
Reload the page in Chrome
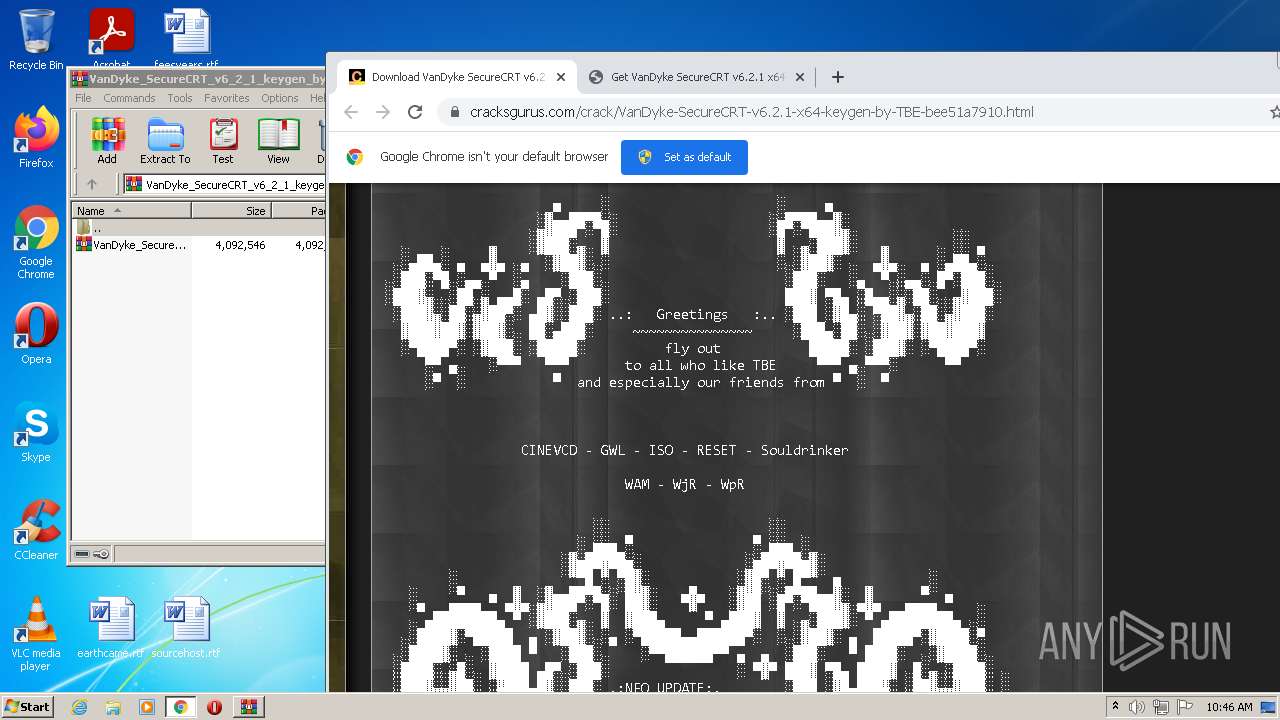pos(415,112)
